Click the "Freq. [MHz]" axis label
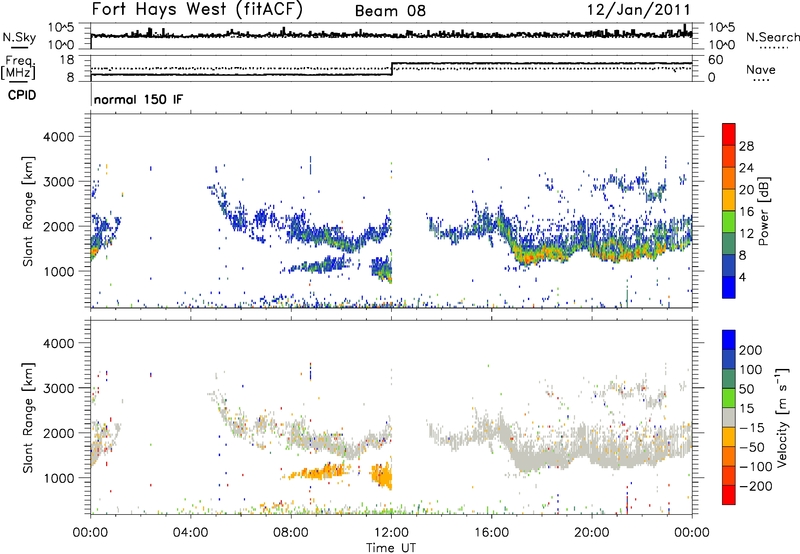 pyautogui.click(x=18, y=67)
